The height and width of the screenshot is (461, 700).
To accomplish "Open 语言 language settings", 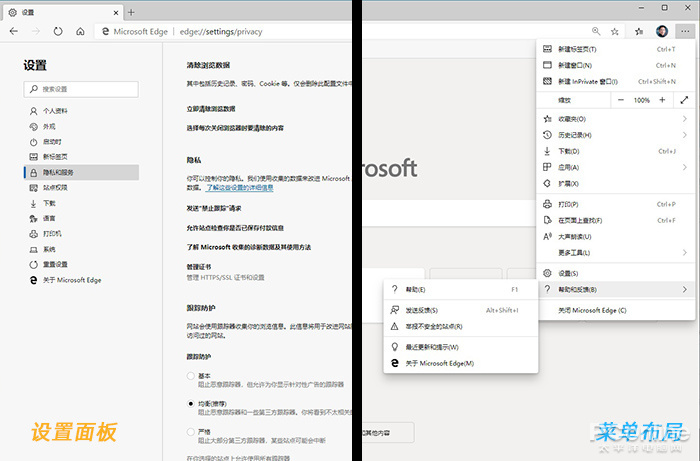I will [x=81, y=219].
